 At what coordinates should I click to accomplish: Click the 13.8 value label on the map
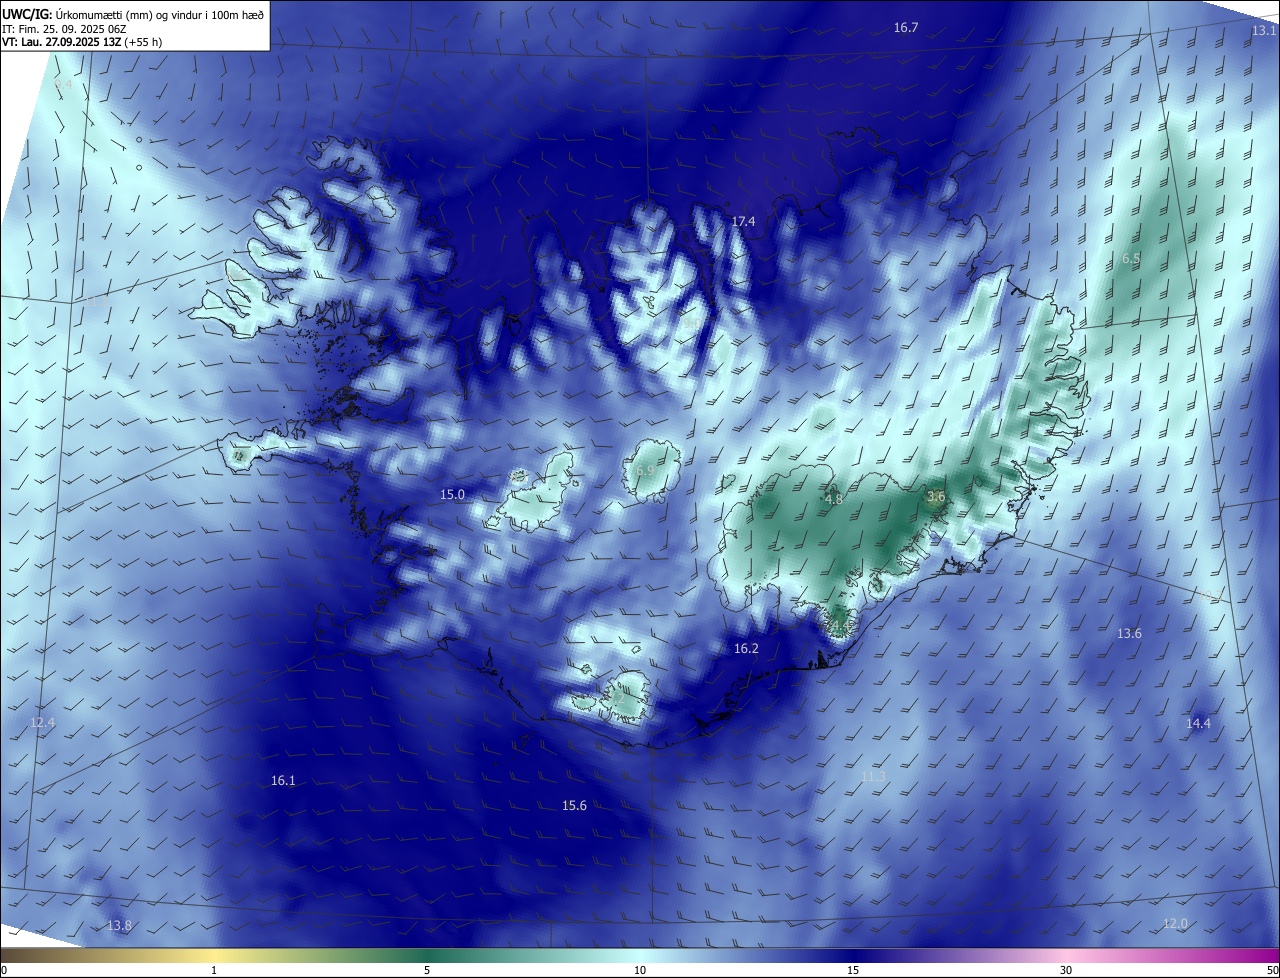click(119, 926)
